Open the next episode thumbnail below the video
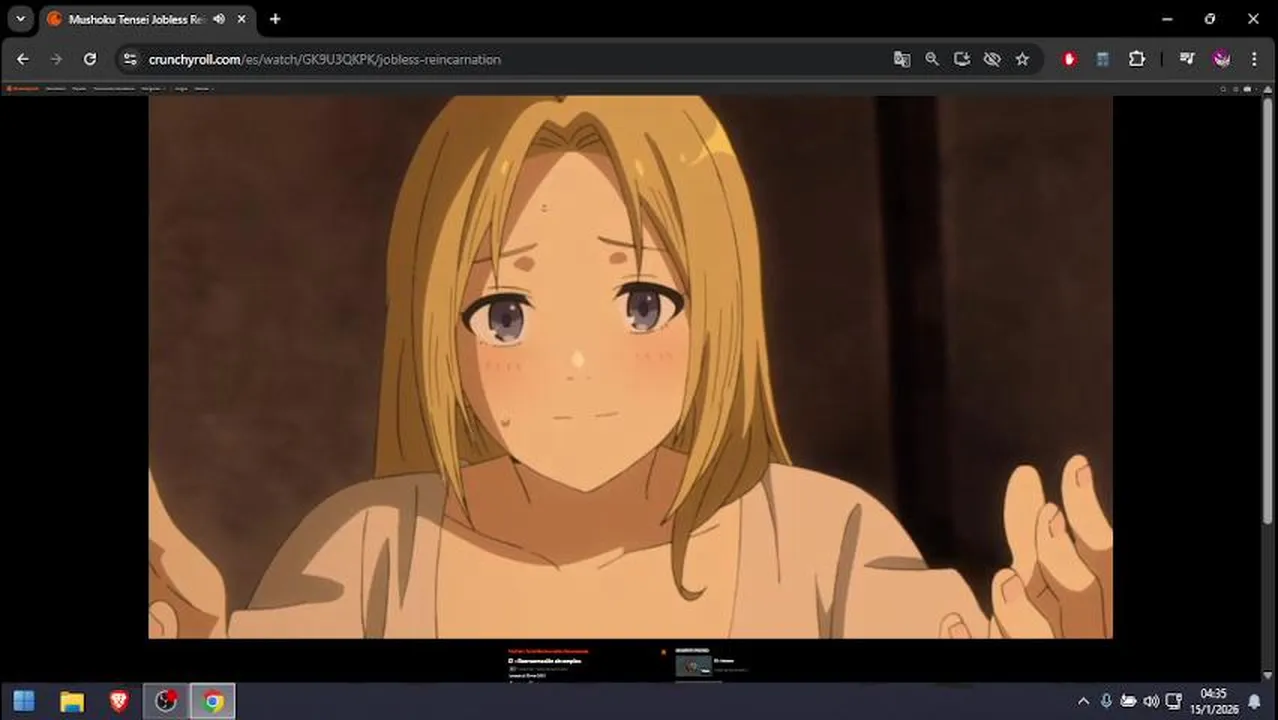 (693, 666)
